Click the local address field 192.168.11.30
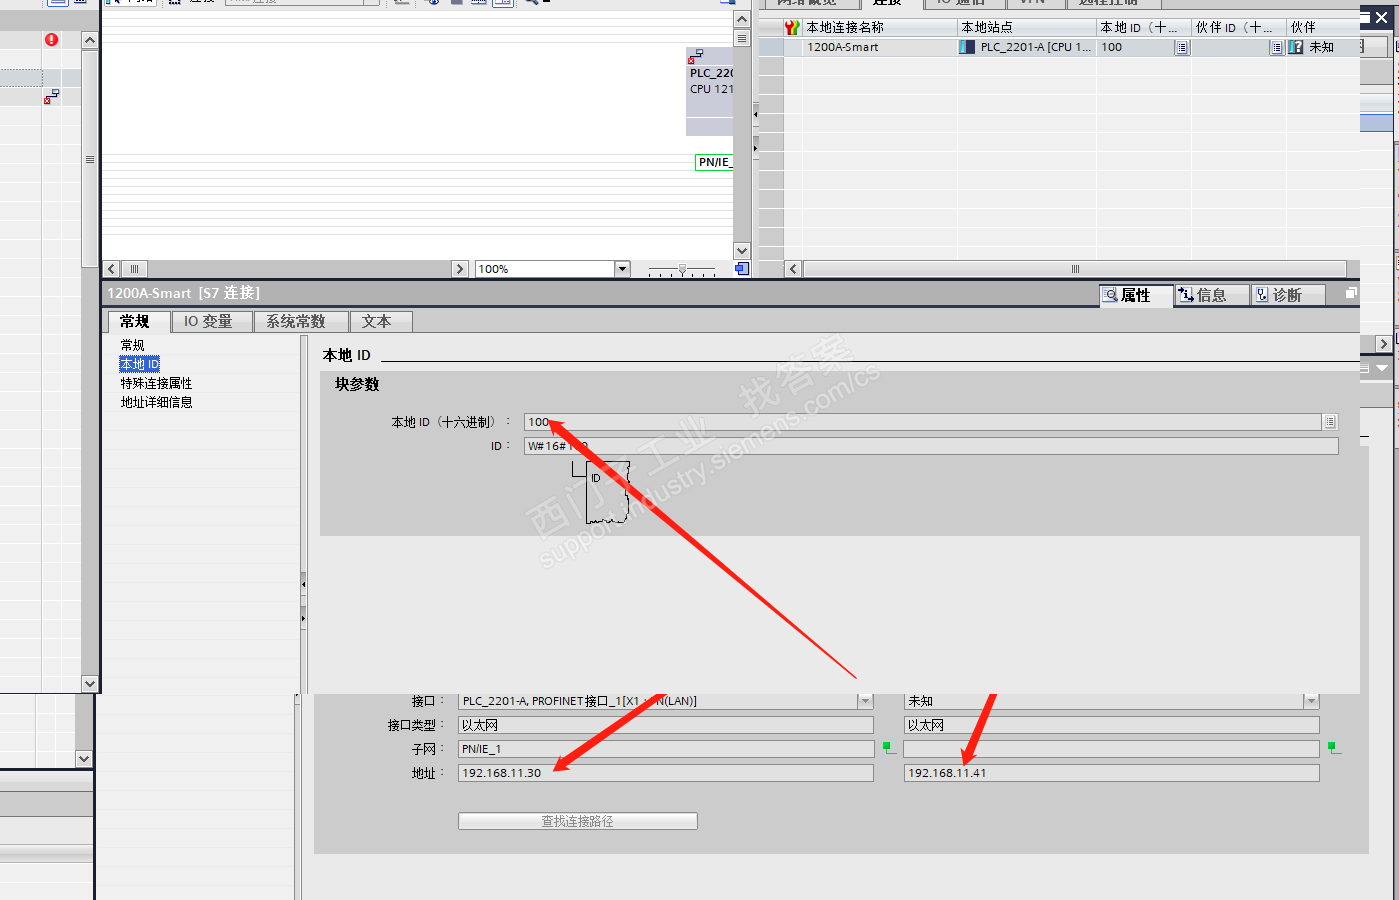The image size is (1399, 900). click(x=666, y=773)
